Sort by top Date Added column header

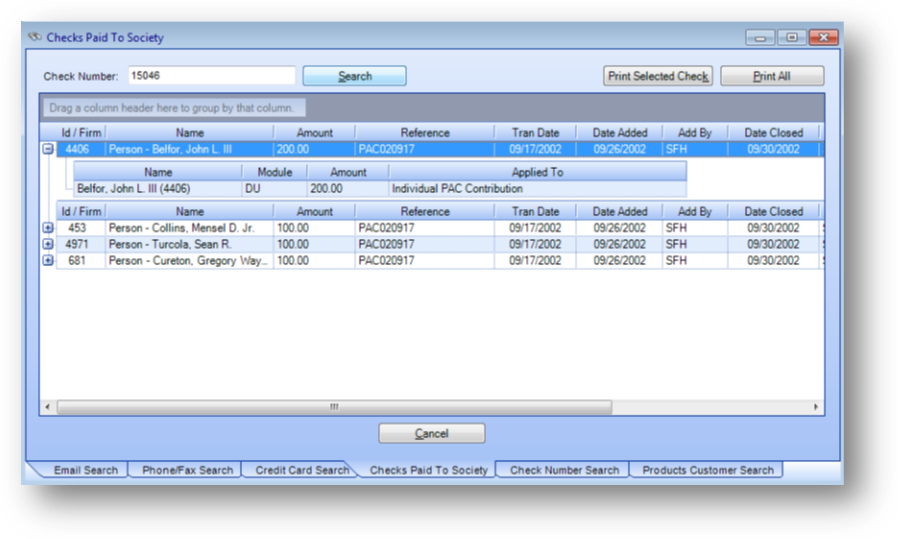click(x=620, y=132)
